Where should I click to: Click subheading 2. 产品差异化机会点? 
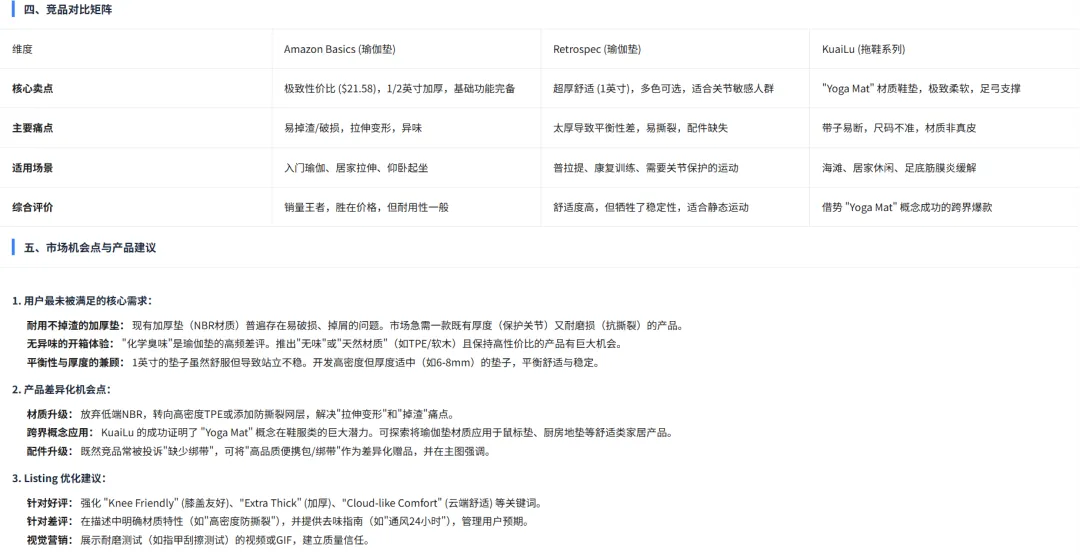click(x=61, y=389)
